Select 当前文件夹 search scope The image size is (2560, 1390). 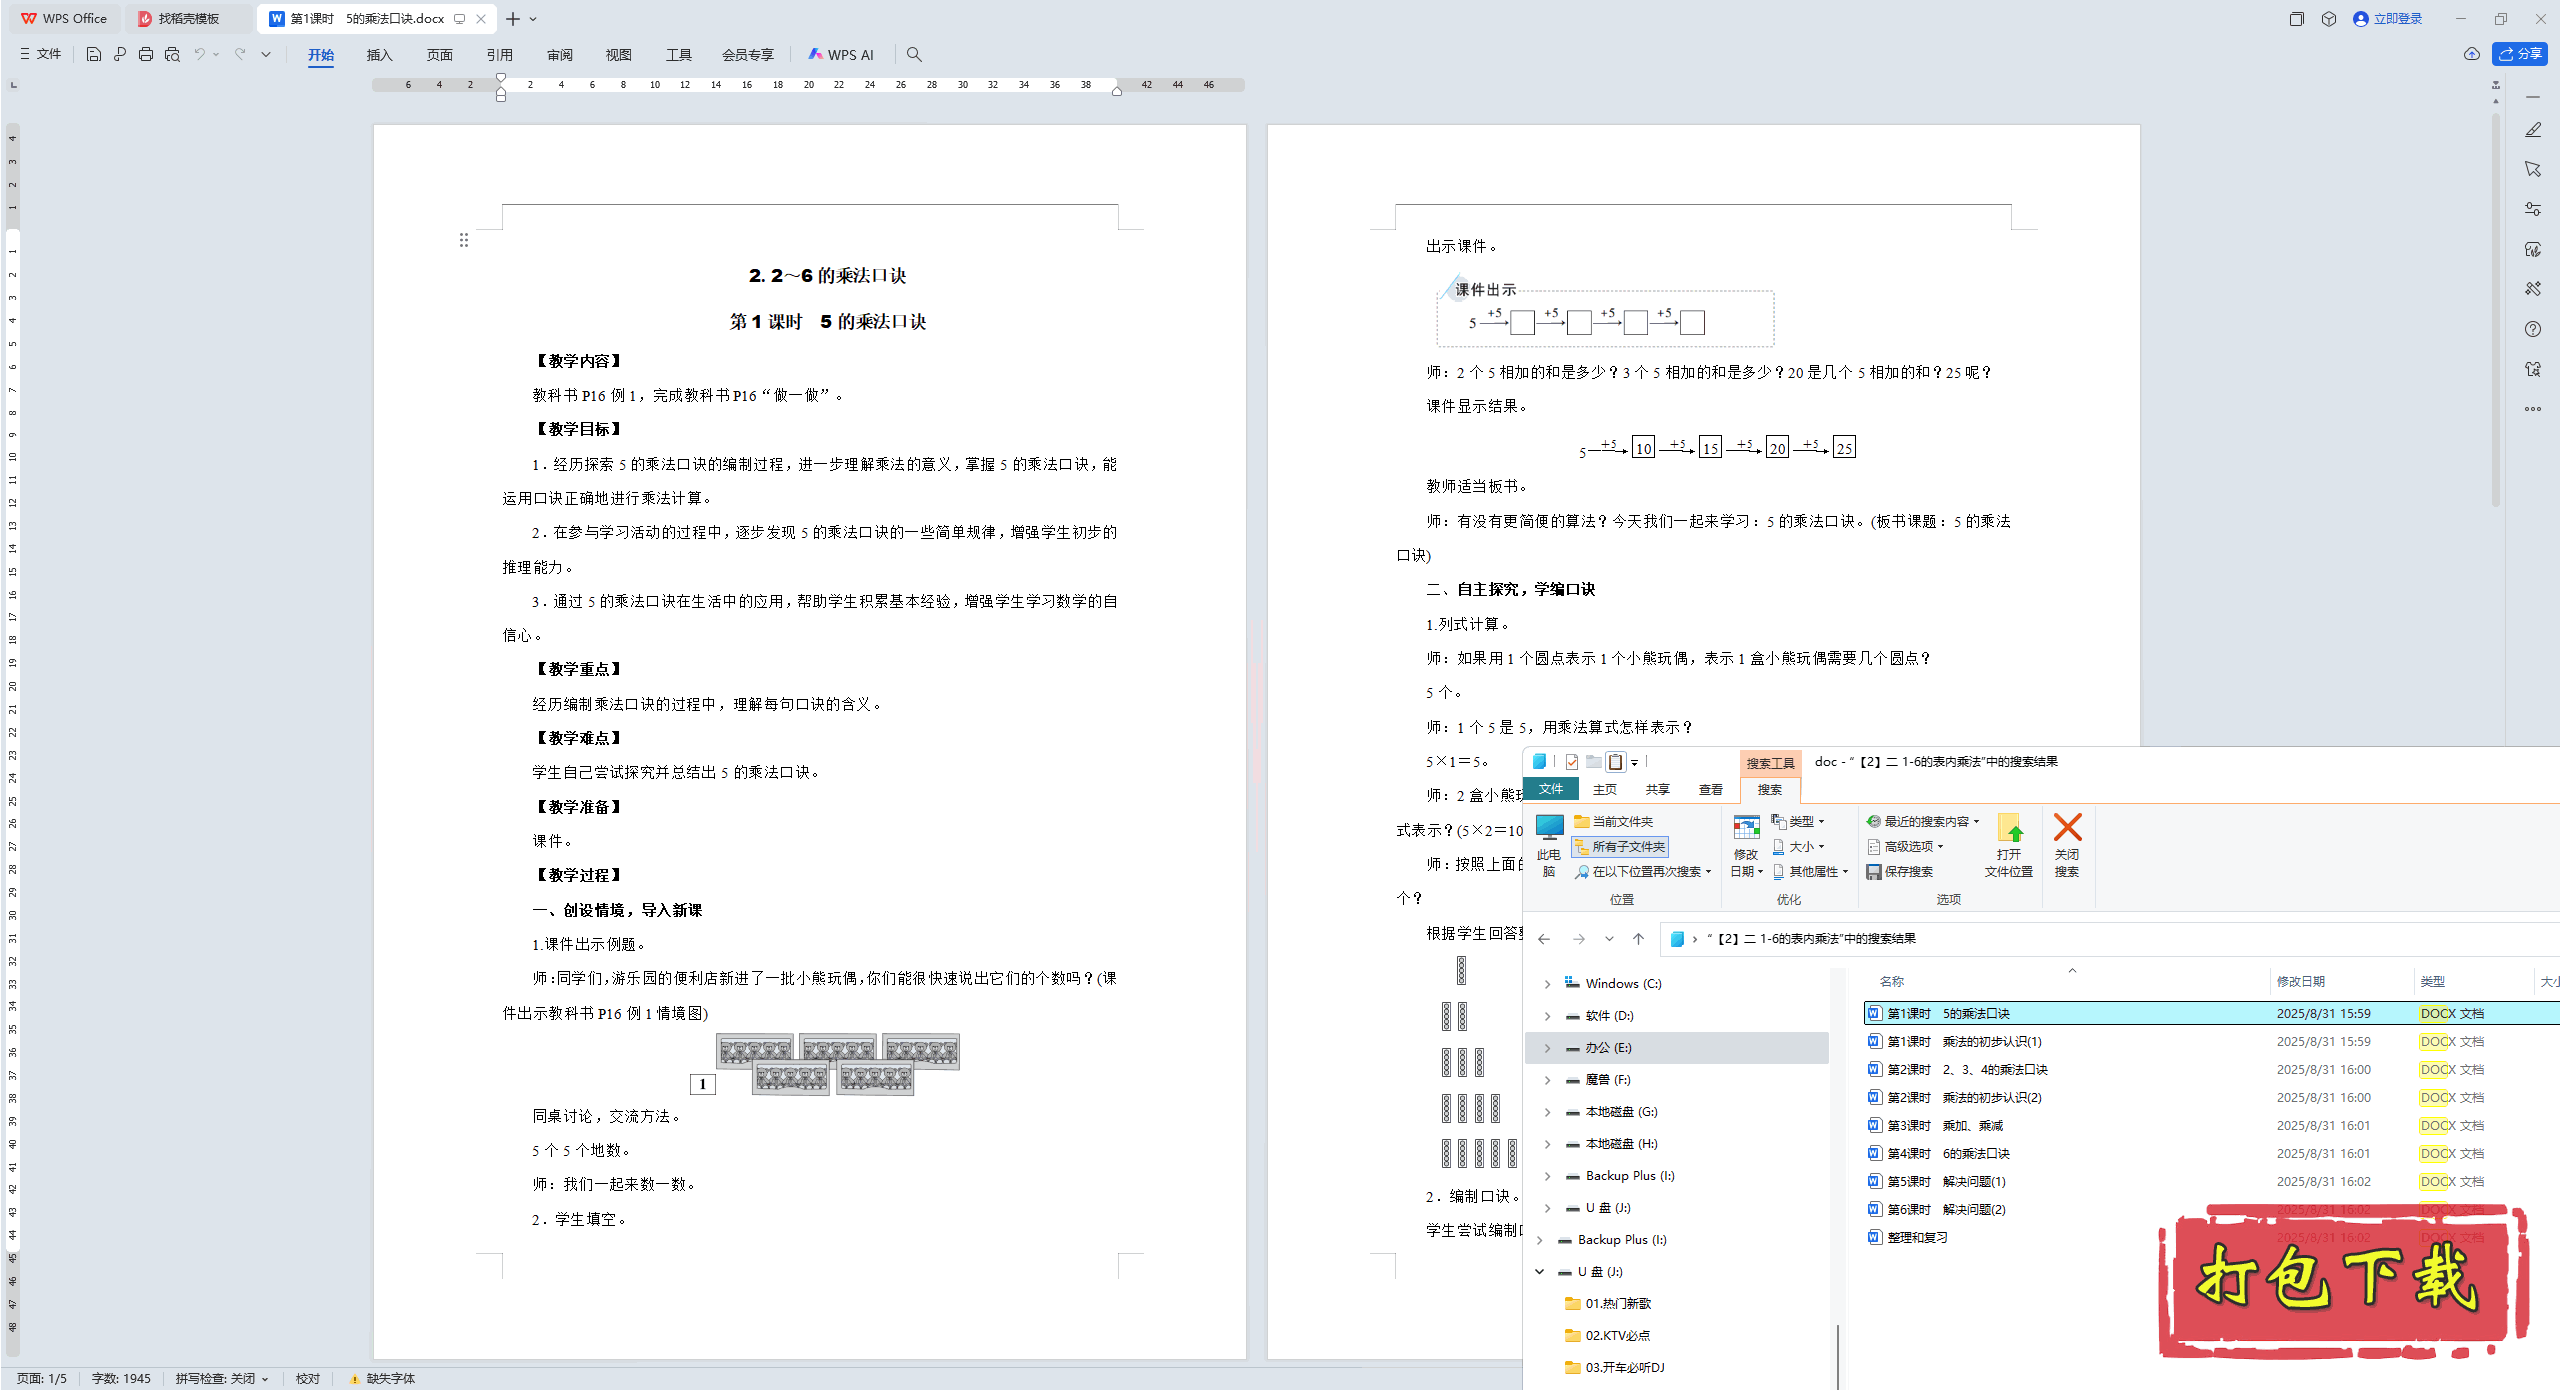[x=1614, y=821]
